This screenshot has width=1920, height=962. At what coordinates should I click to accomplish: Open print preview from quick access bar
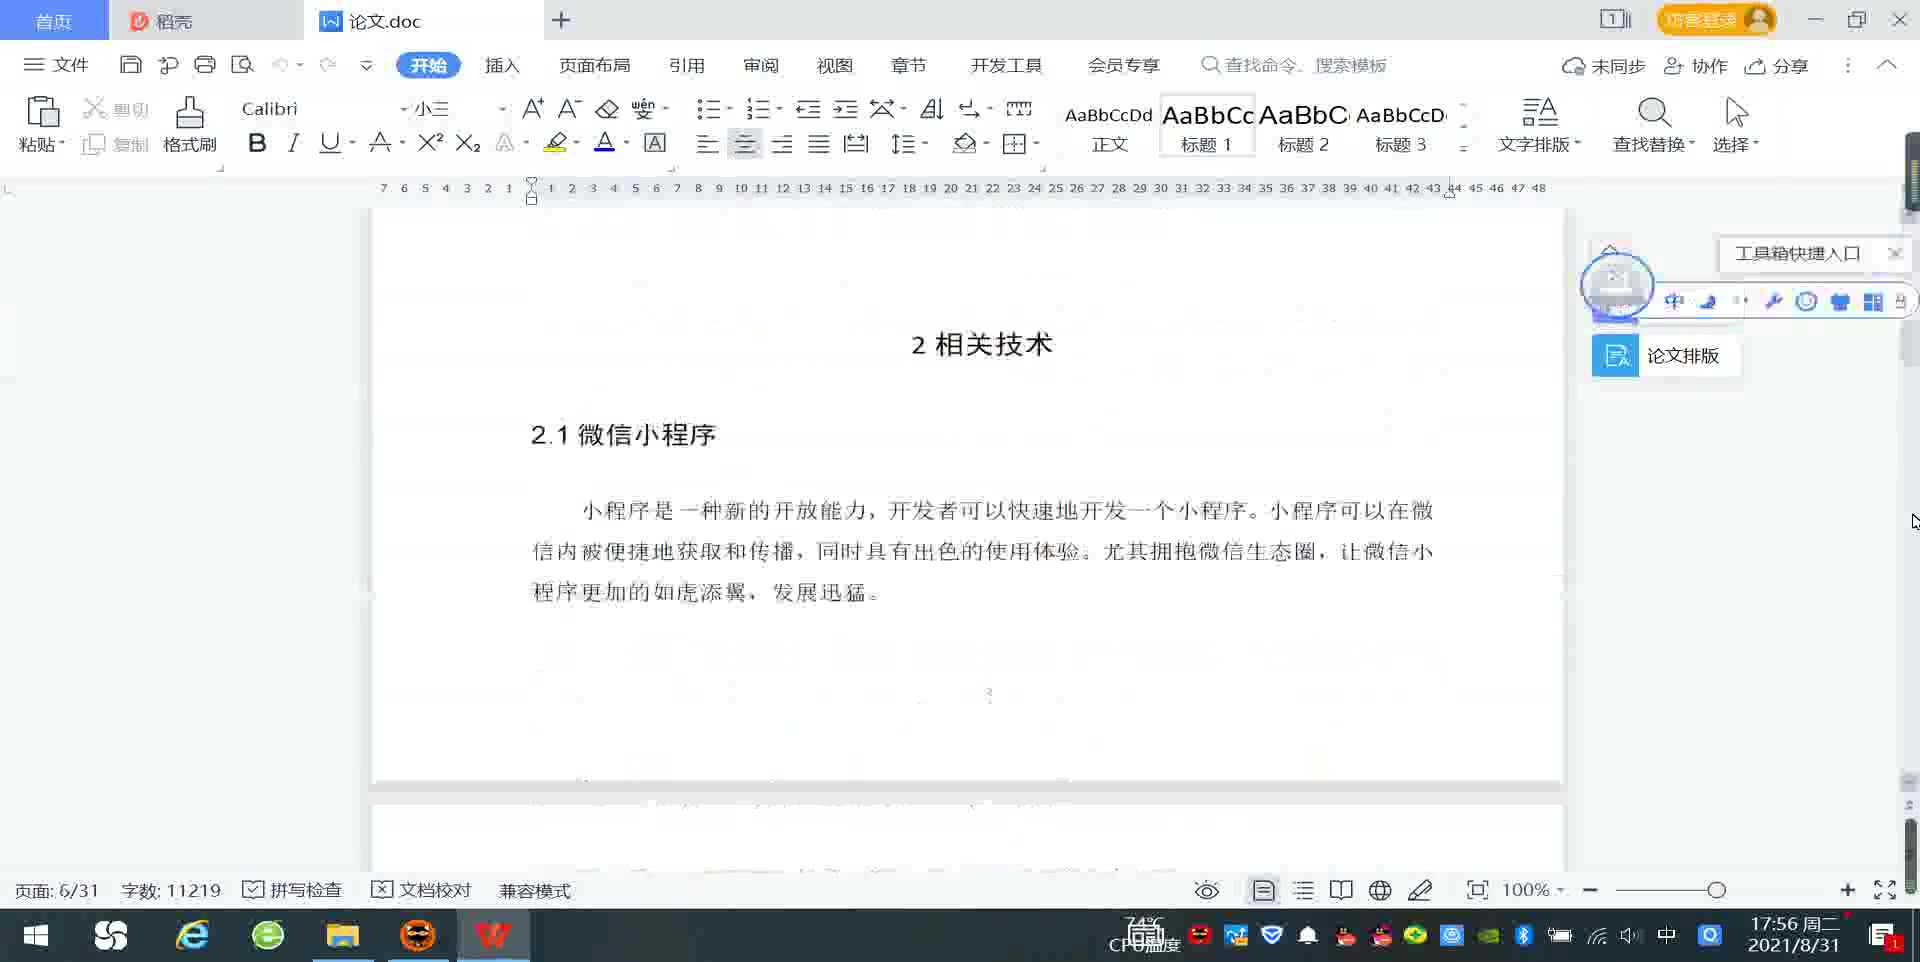pyautogui.click(x=242, y=65)
